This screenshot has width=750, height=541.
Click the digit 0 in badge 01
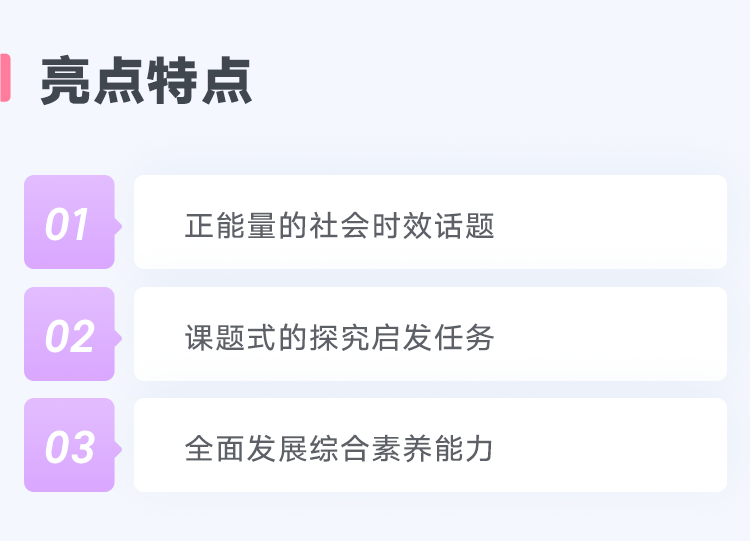[x=56, y=224]
